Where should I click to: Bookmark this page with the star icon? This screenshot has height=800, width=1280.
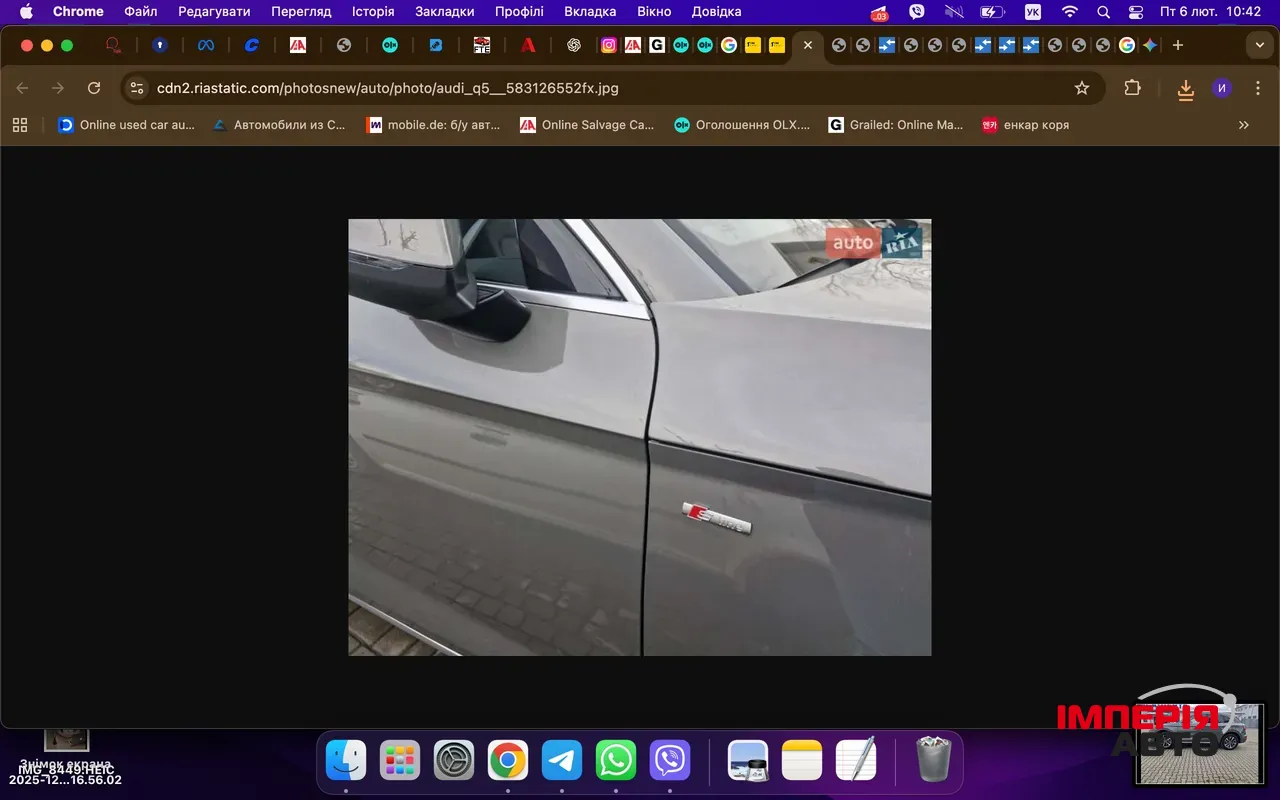point(1081,88)
